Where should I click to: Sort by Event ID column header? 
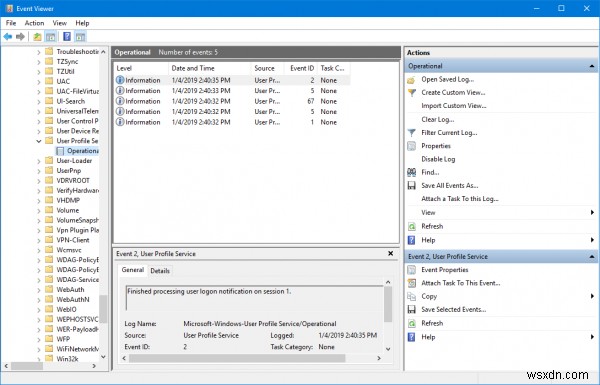click(302, 68)
